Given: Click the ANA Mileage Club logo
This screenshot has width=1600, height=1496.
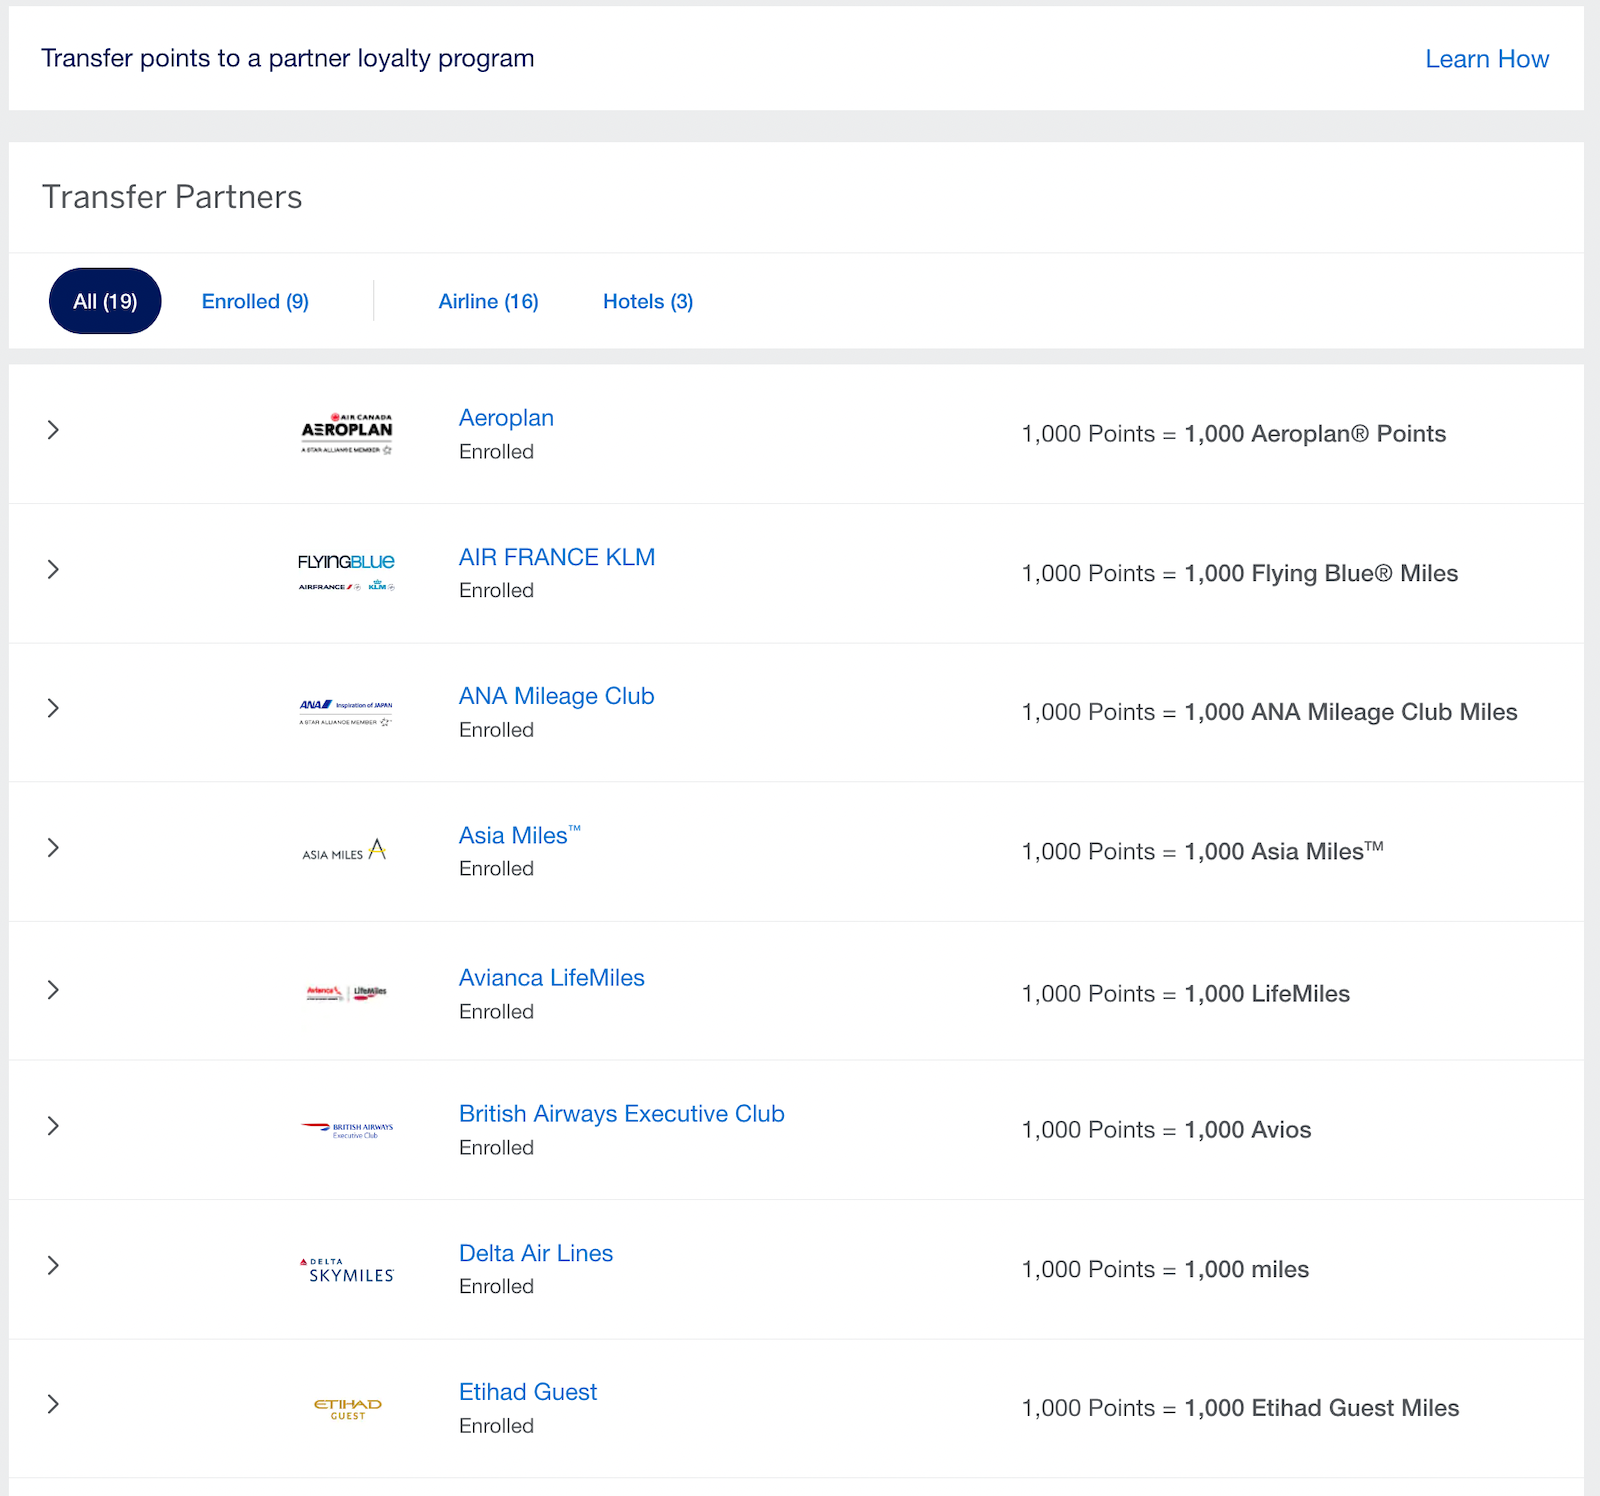Looking at the screenshot, I should click(345, 710).
